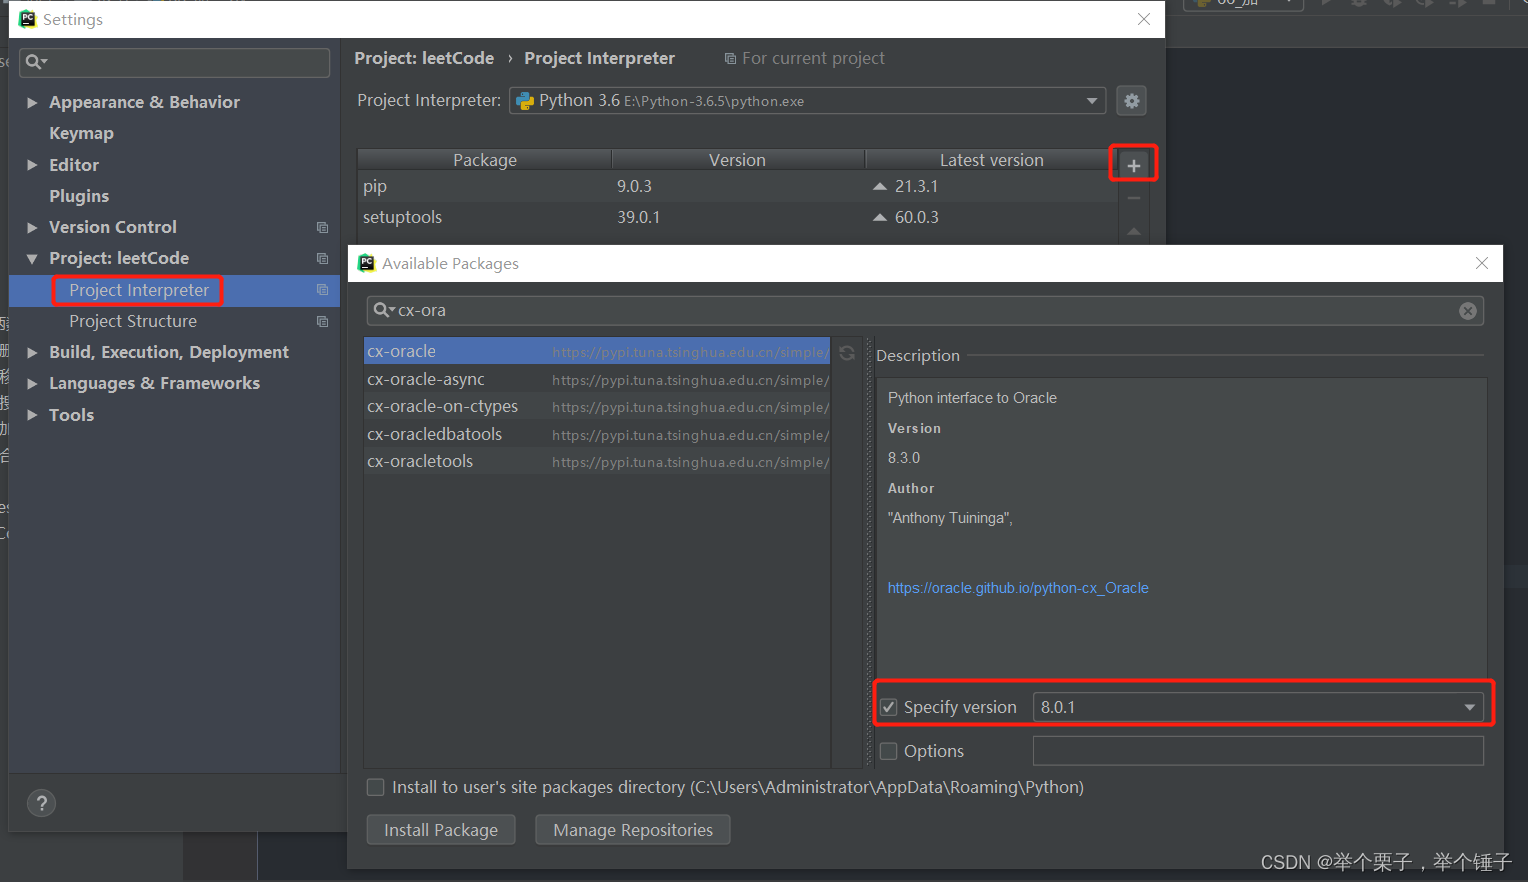Viewport: 1528px width, 882px height.
Task: Open the version 8.0.1 dropdown
Action: point(1469,707)
